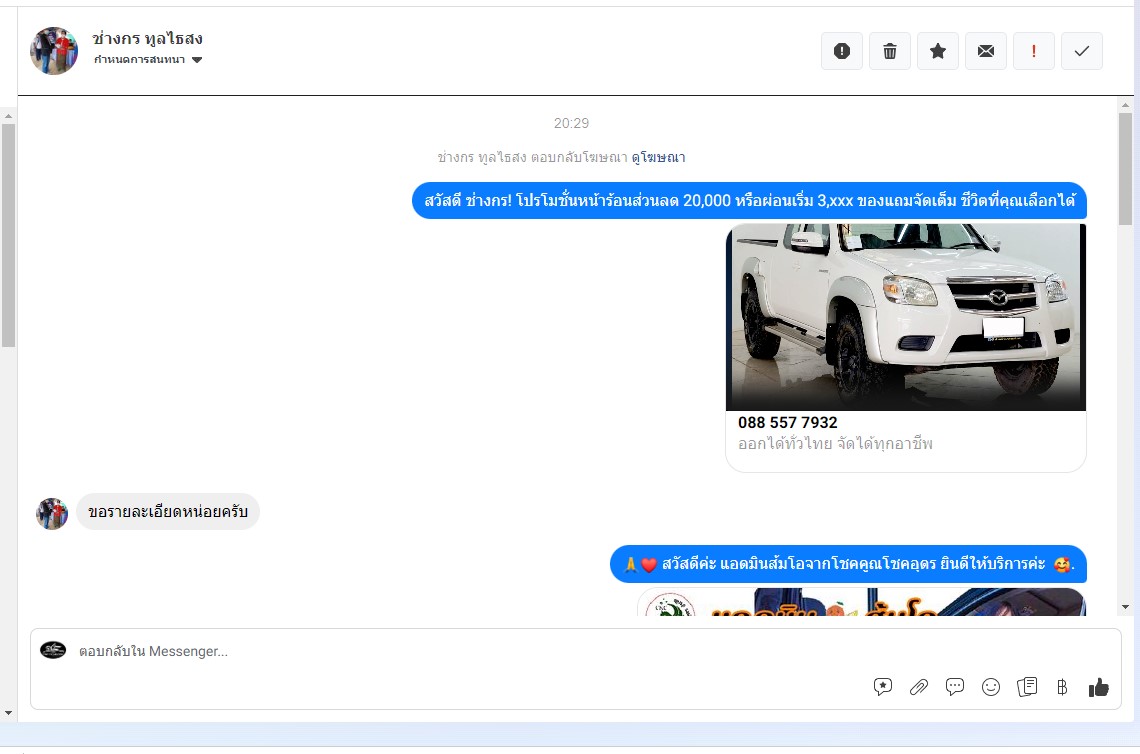This screenshot has height=754, width=1140.
Task: Open the speech bubble with dots icon
Action: 955,687
